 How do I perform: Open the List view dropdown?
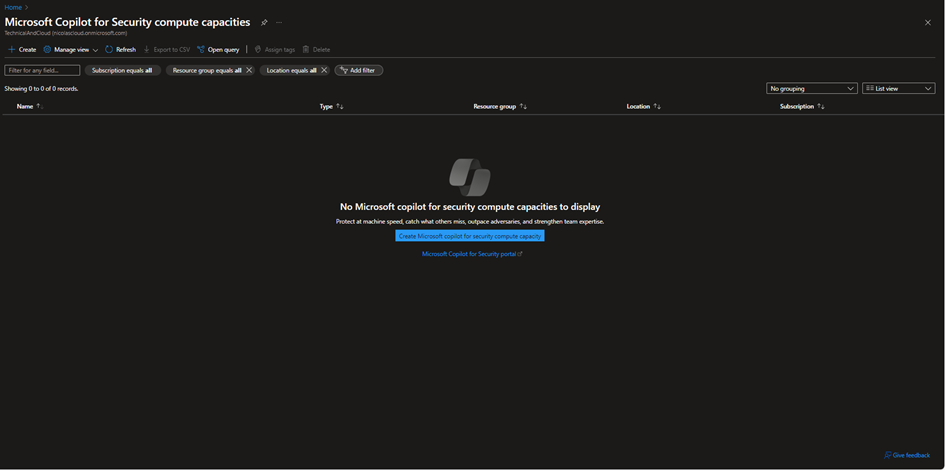click(898, 88)
